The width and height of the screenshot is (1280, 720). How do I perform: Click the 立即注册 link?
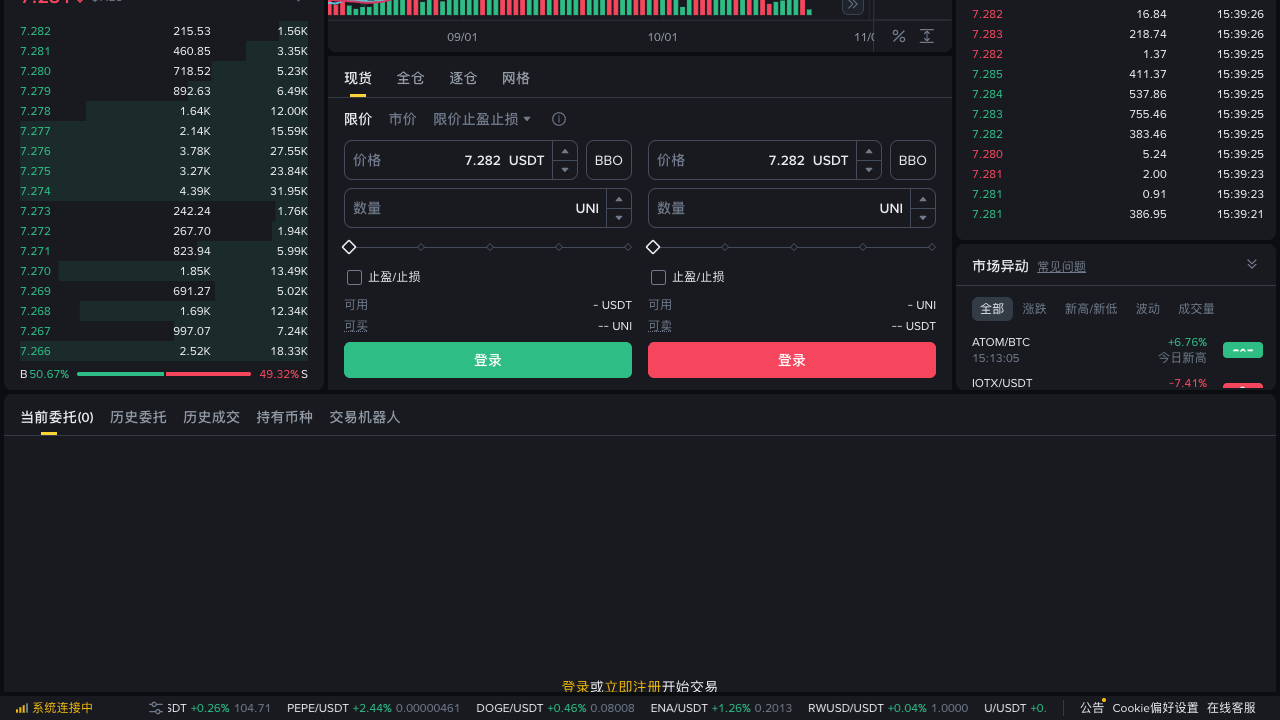tap(633, 687)
